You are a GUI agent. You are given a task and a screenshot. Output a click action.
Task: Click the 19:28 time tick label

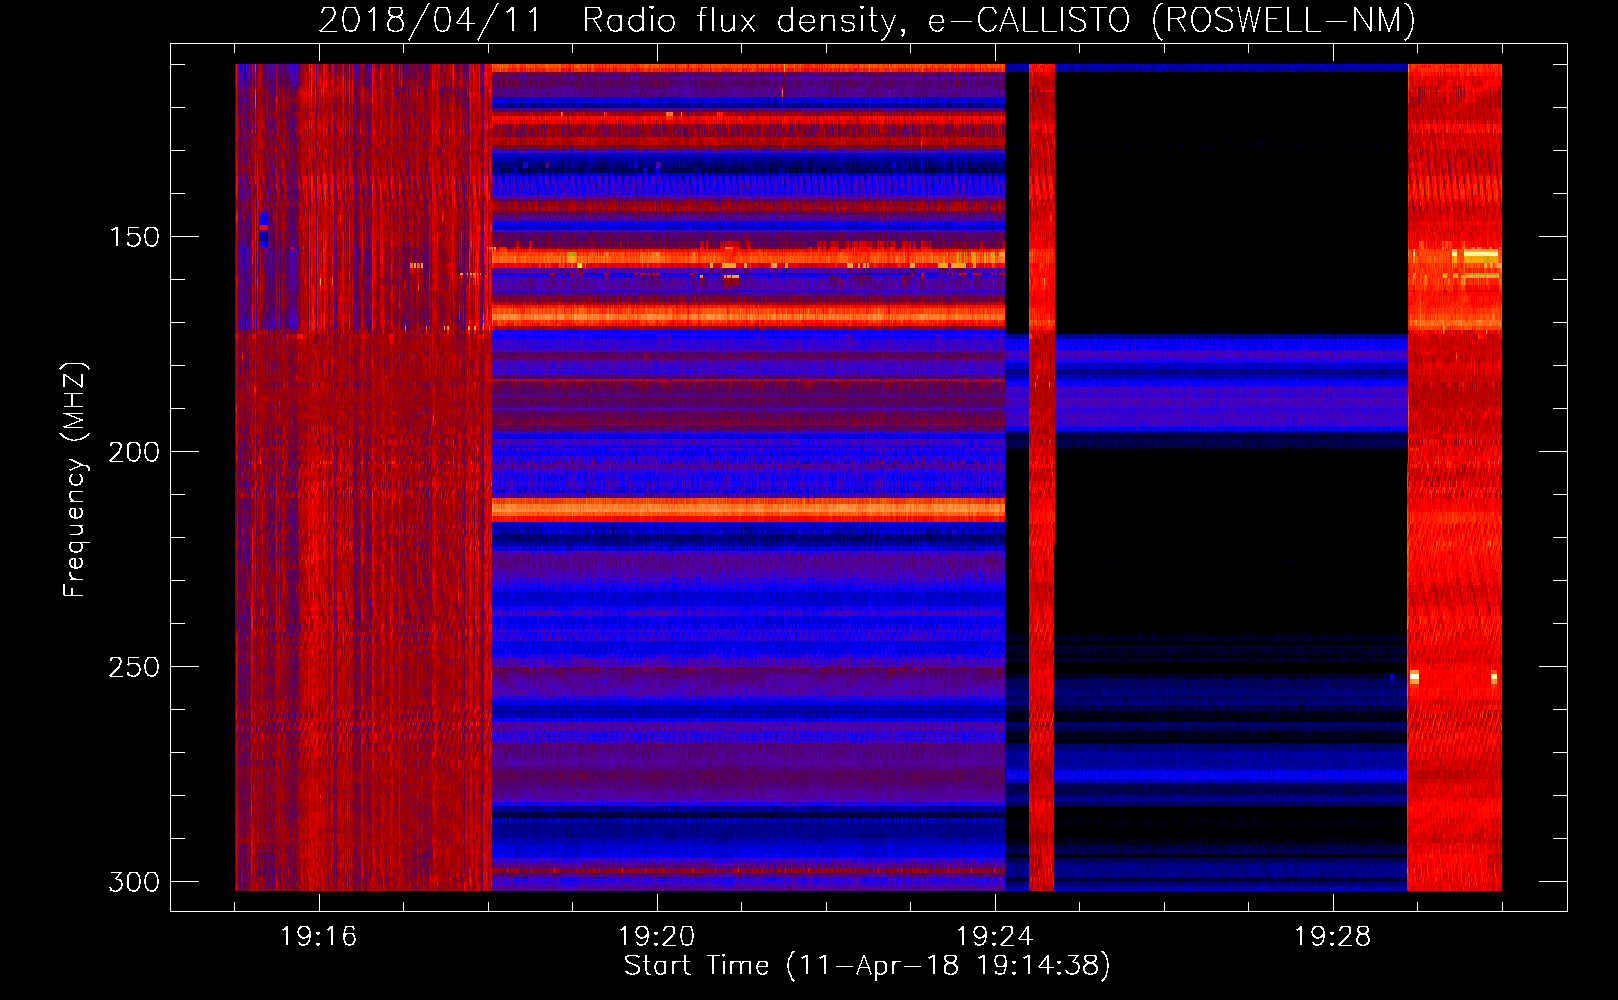tap(1333, 937)
